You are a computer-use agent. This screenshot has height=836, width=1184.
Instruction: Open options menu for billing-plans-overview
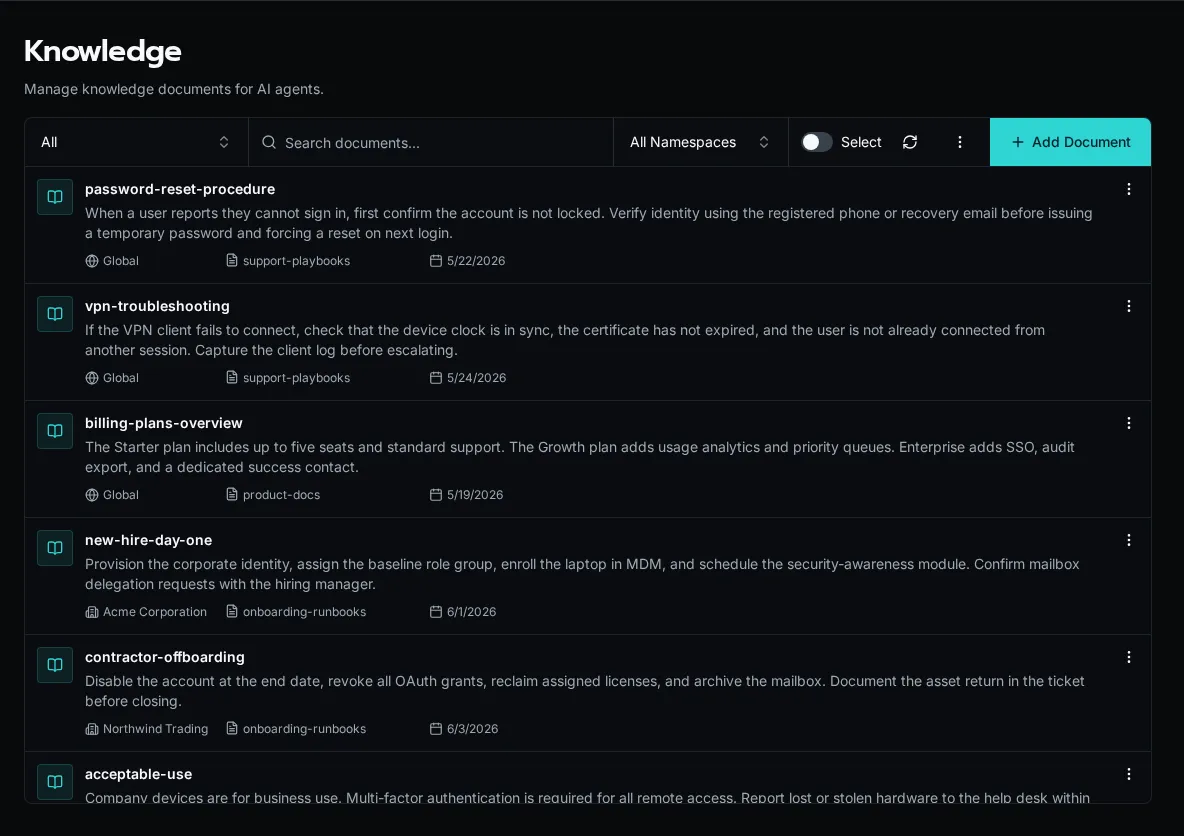pos(1129,424)
